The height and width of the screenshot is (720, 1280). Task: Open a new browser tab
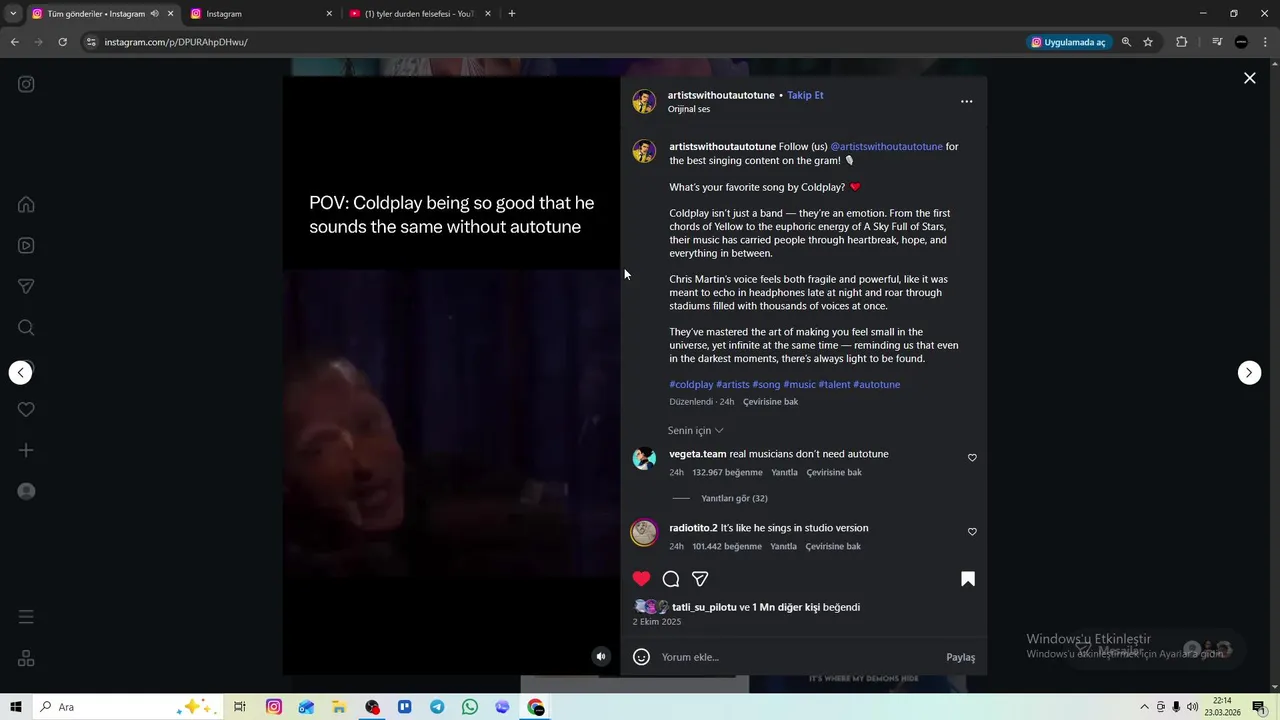click(512, 14)
